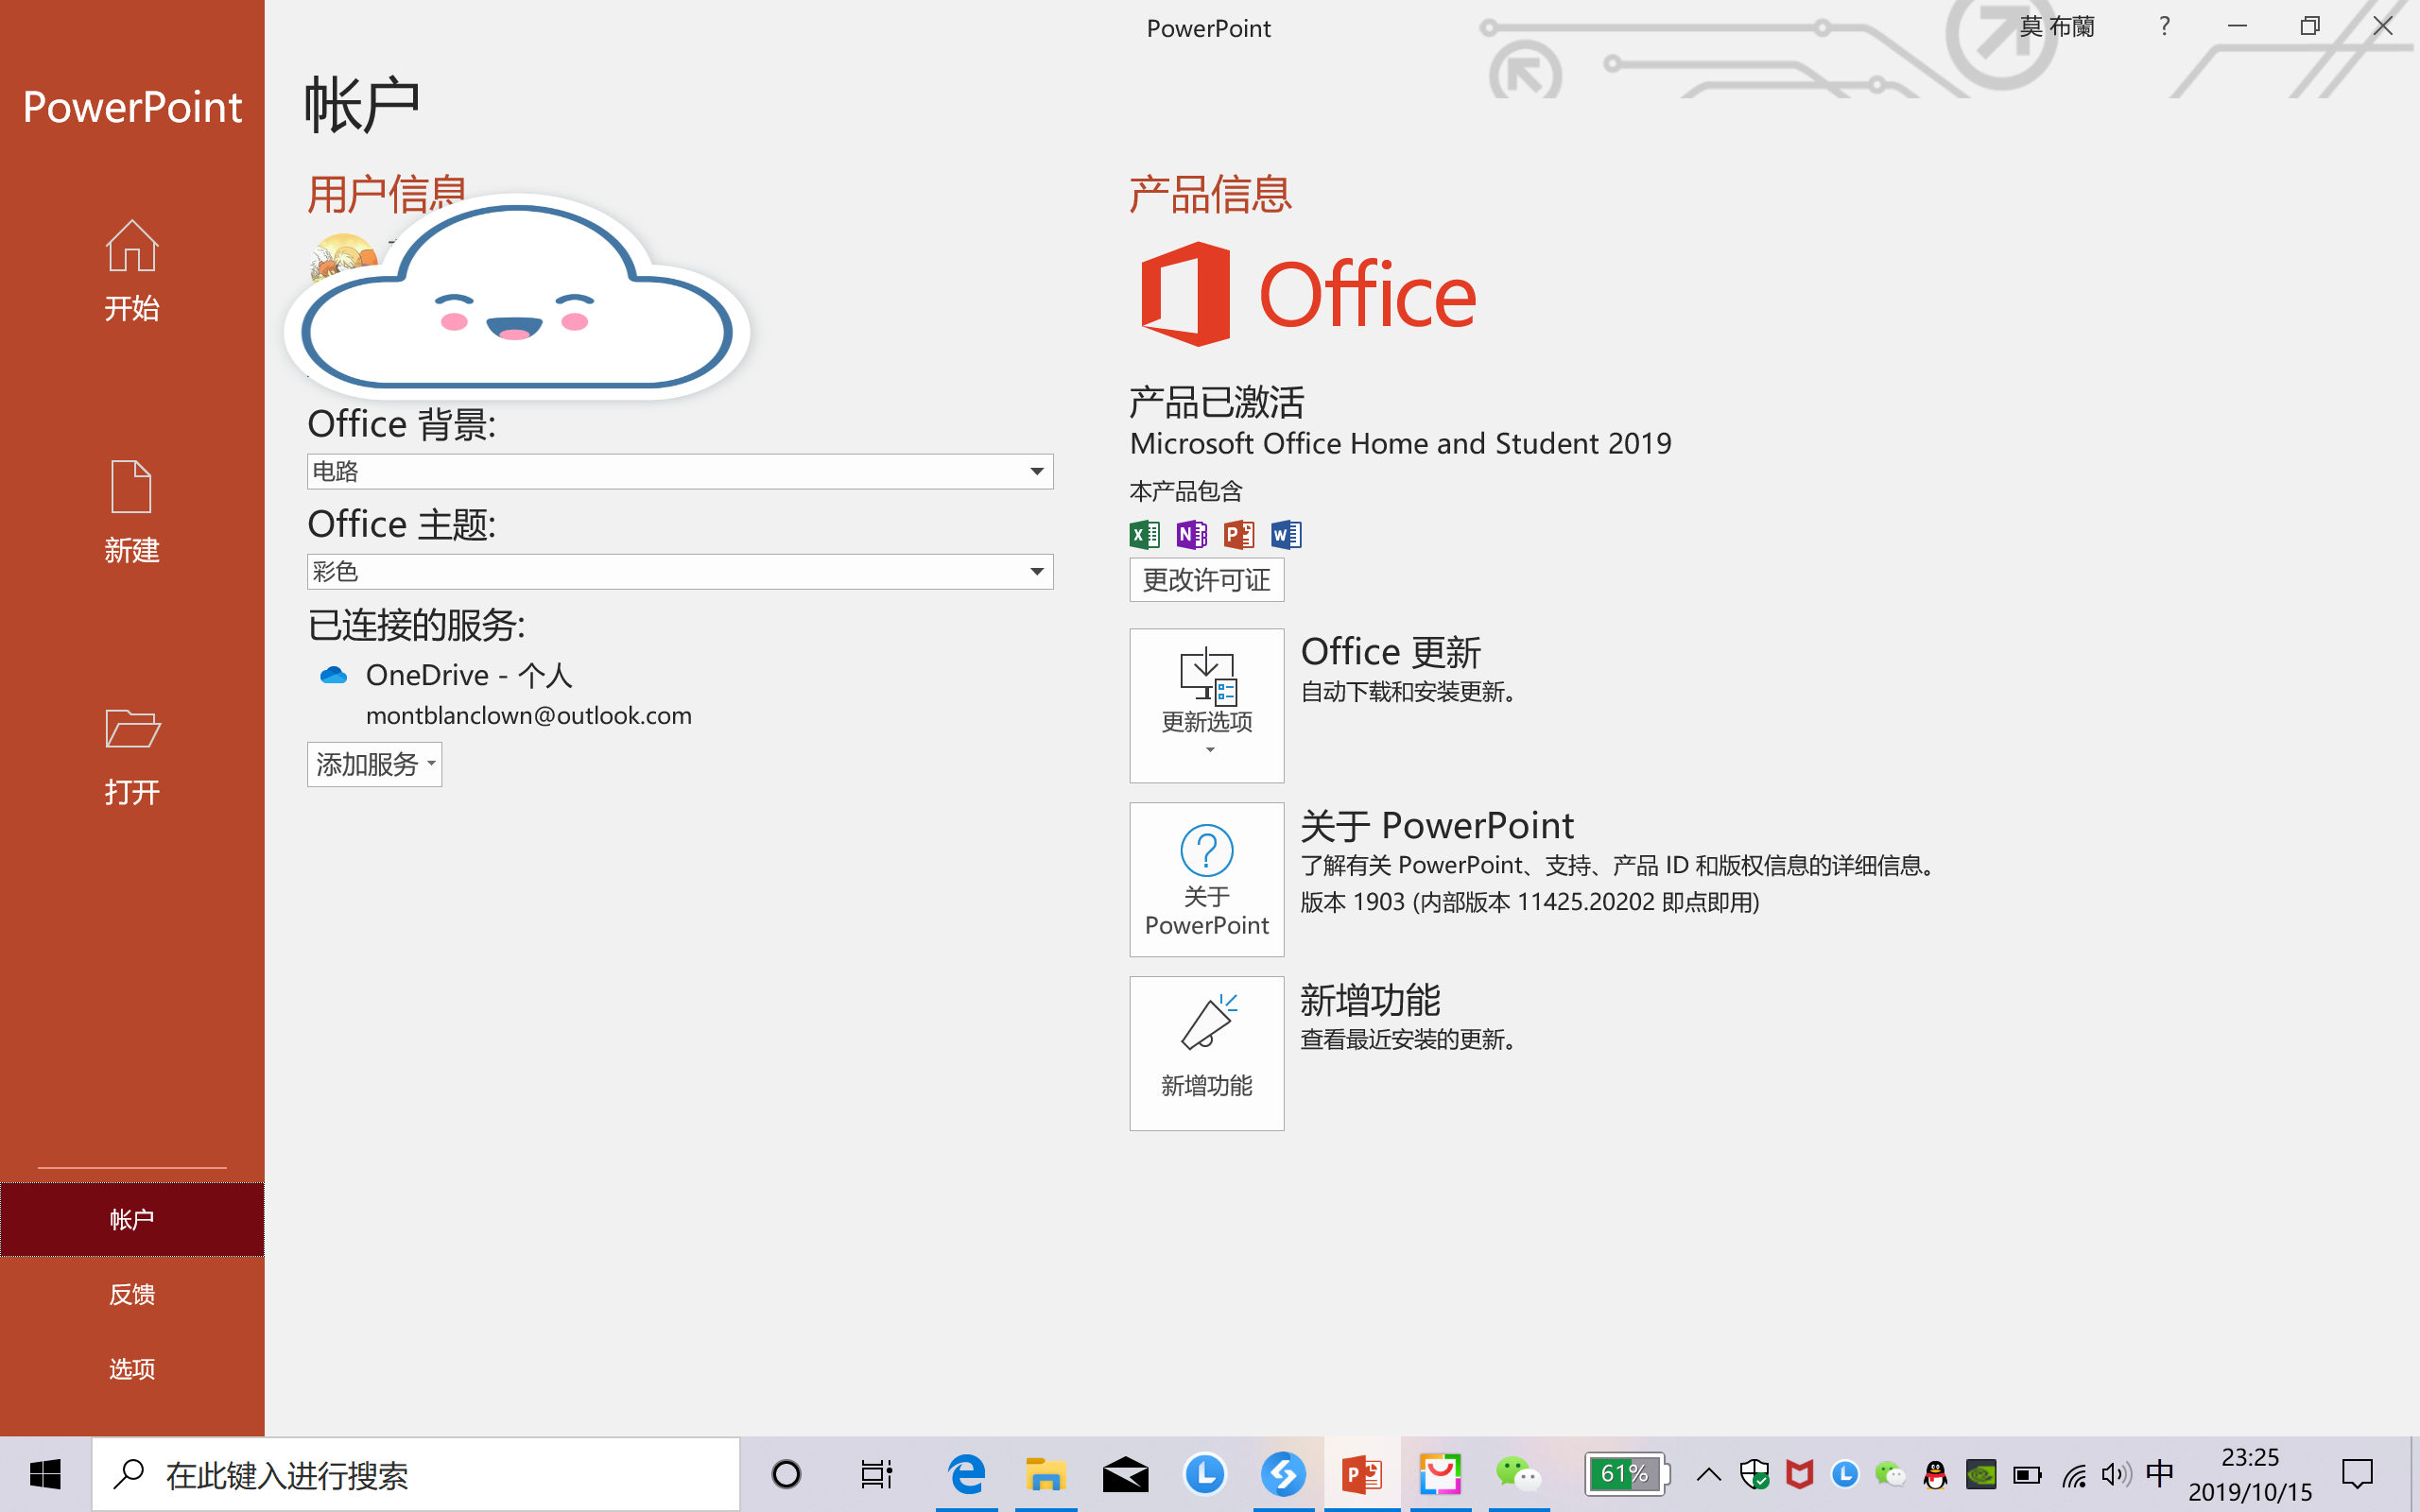This screenshot has height=1512, width=2420.
Task: Click the Excel icon under 本产品包含
Action: (x=1145, y=535)
